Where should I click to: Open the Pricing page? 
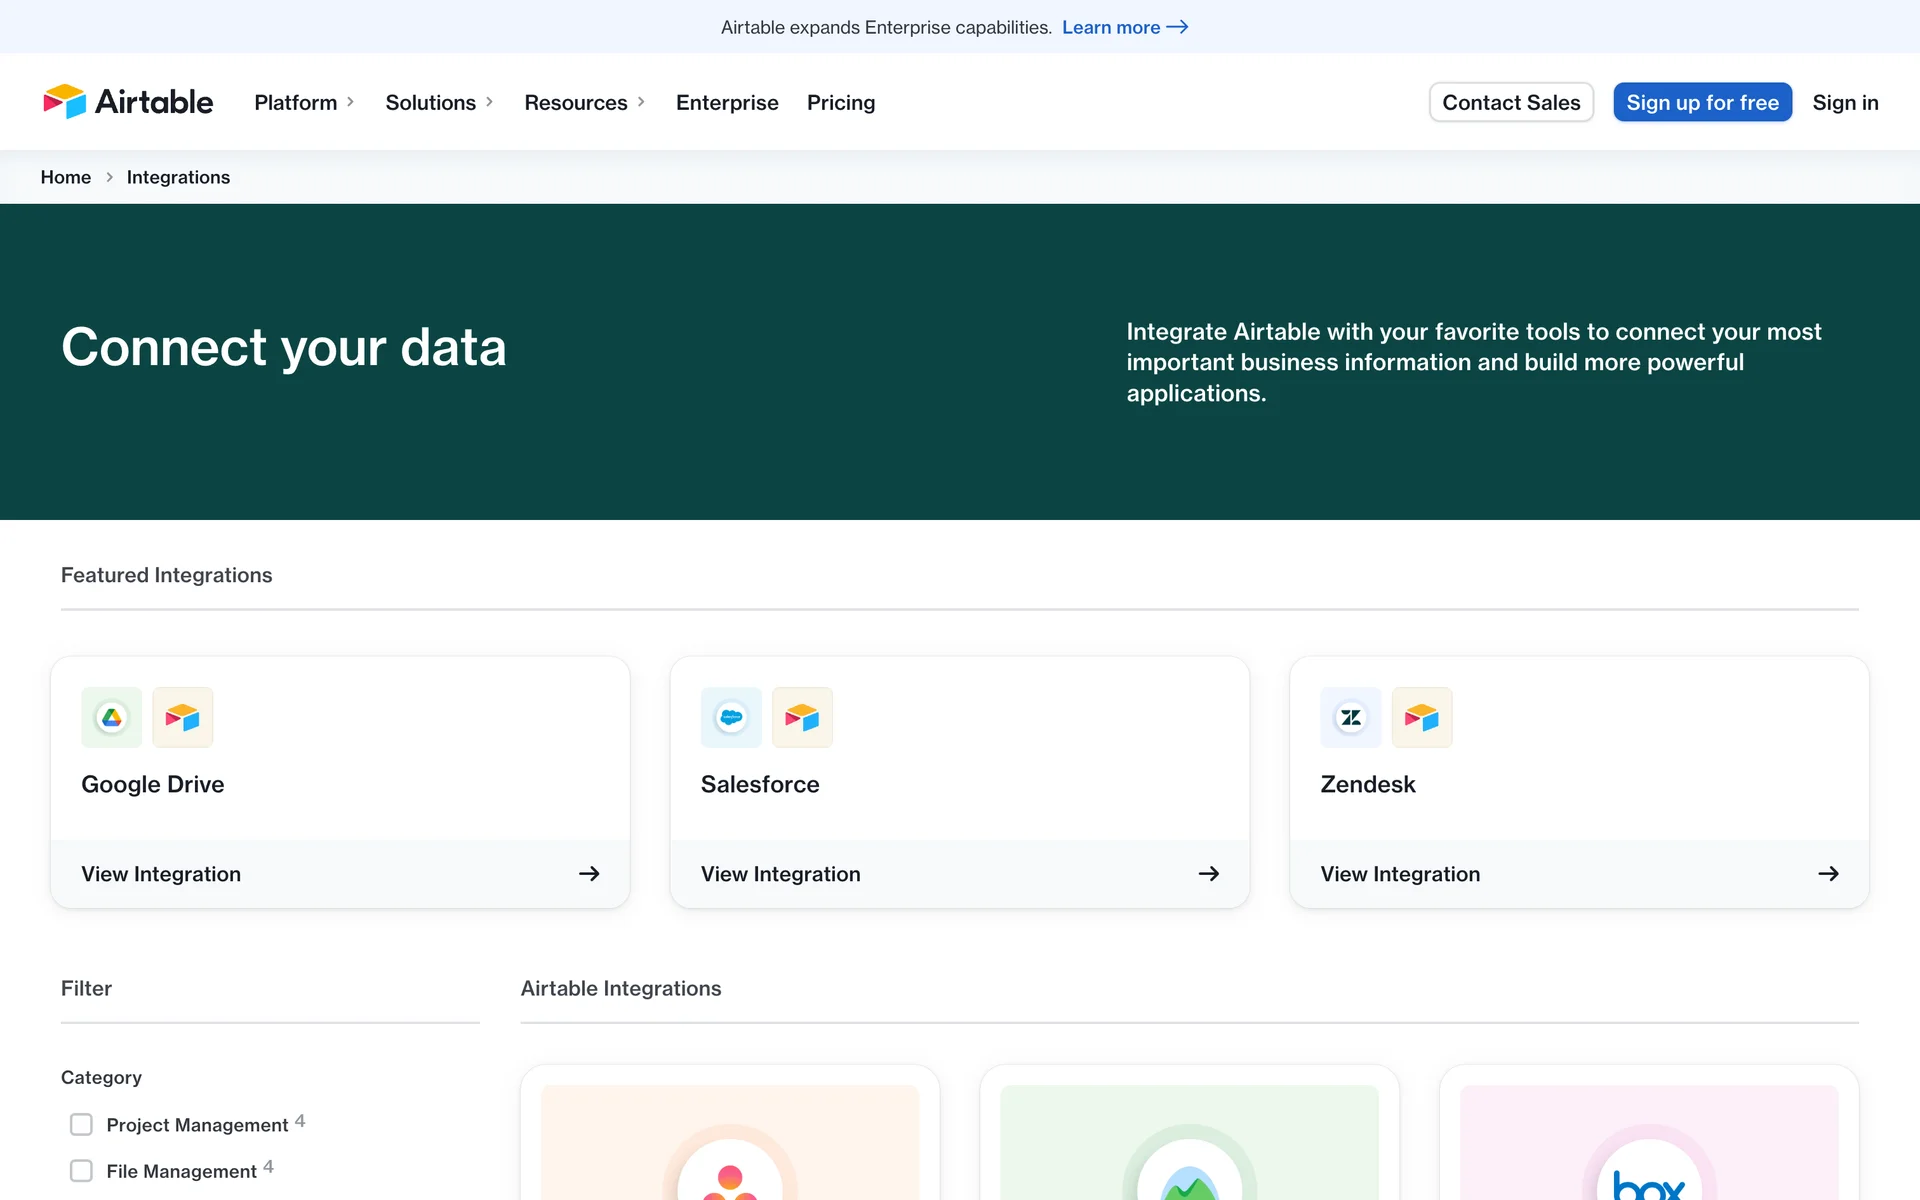tap(841, 103)
